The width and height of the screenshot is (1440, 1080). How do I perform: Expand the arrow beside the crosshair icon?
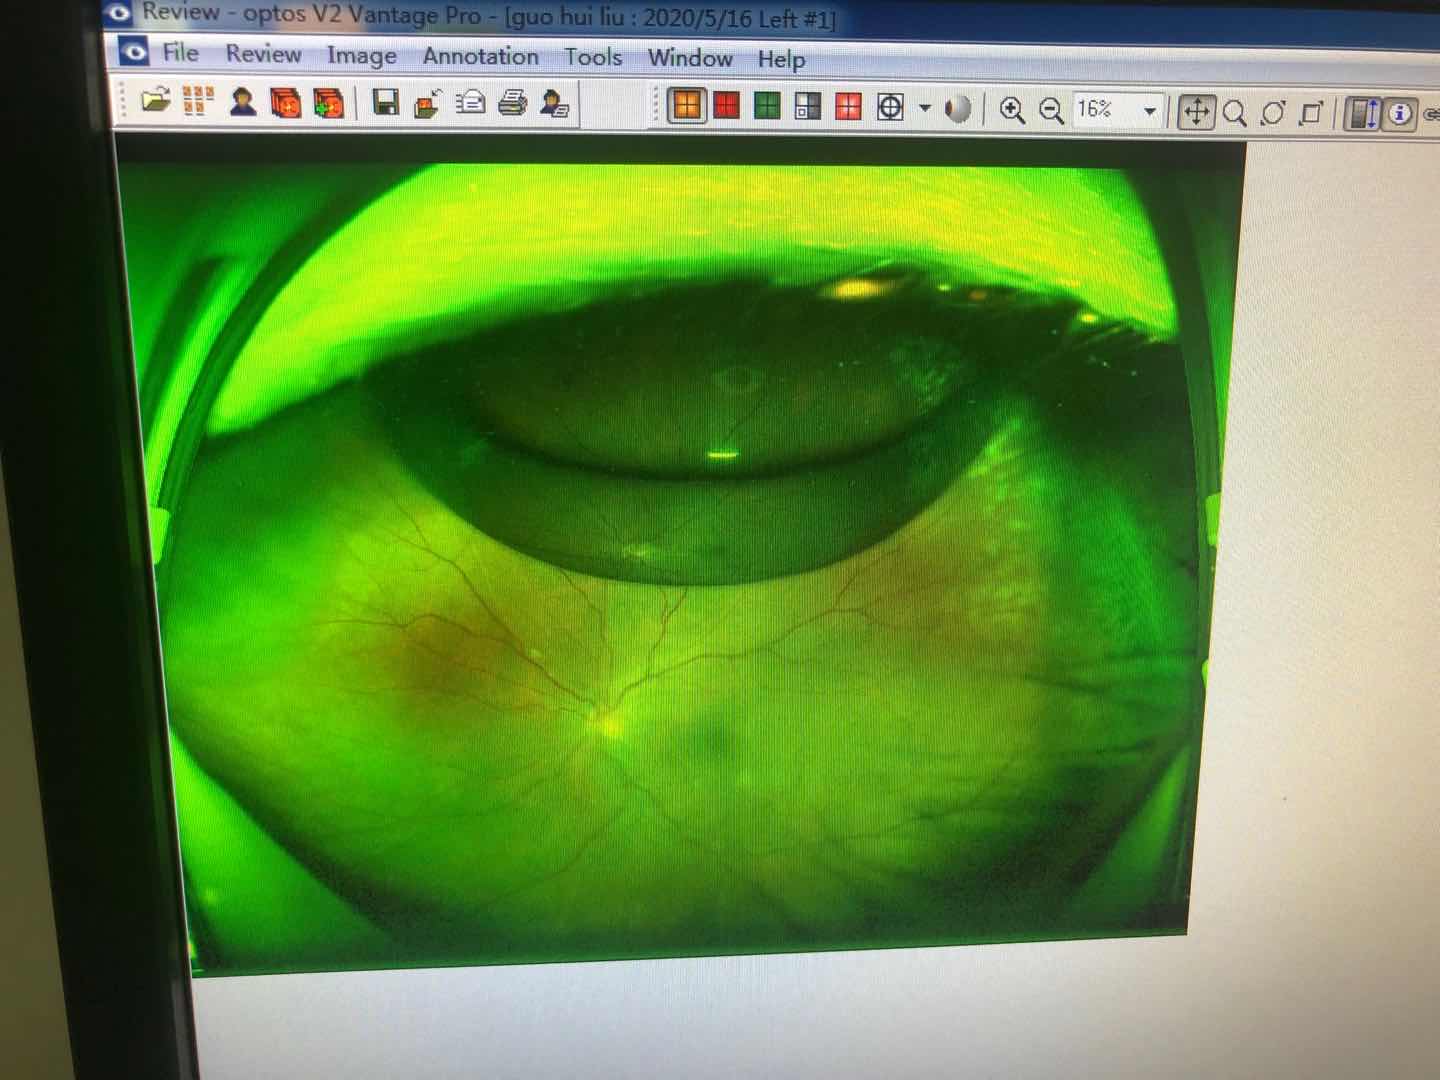click(924, 108)
